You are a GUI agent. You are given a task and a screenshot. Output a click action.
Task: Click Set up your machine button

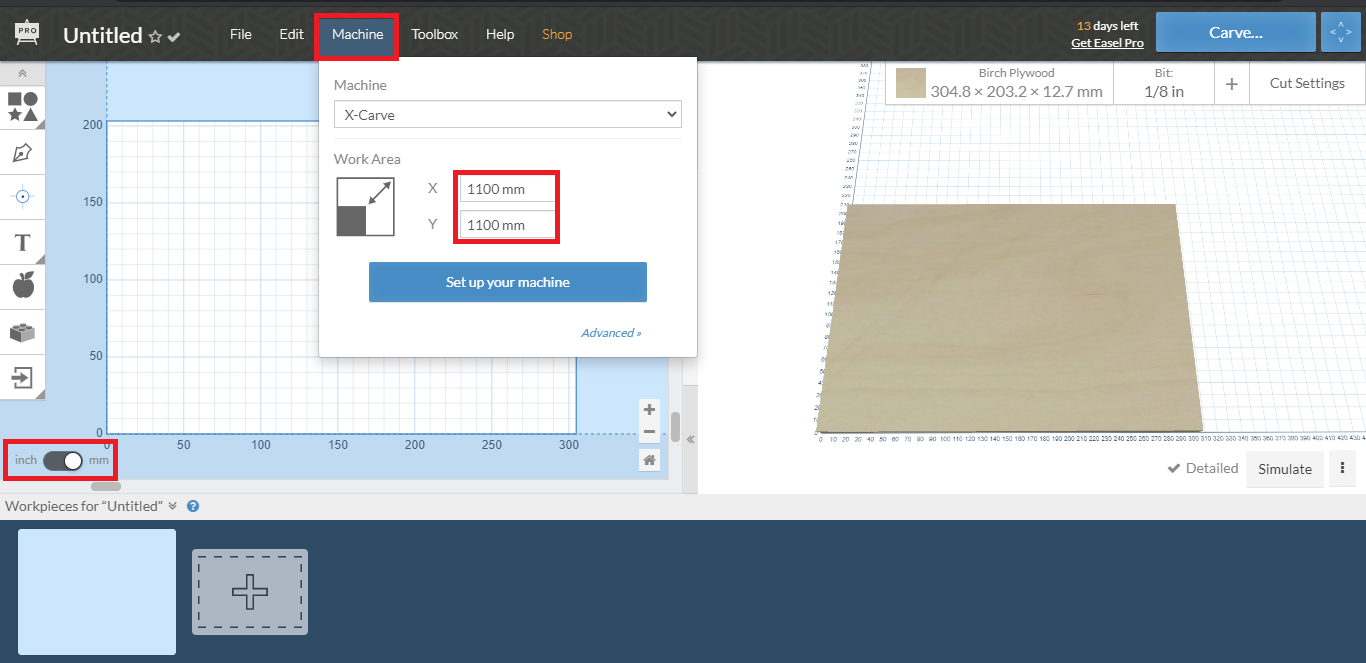[x=508, y=282]
